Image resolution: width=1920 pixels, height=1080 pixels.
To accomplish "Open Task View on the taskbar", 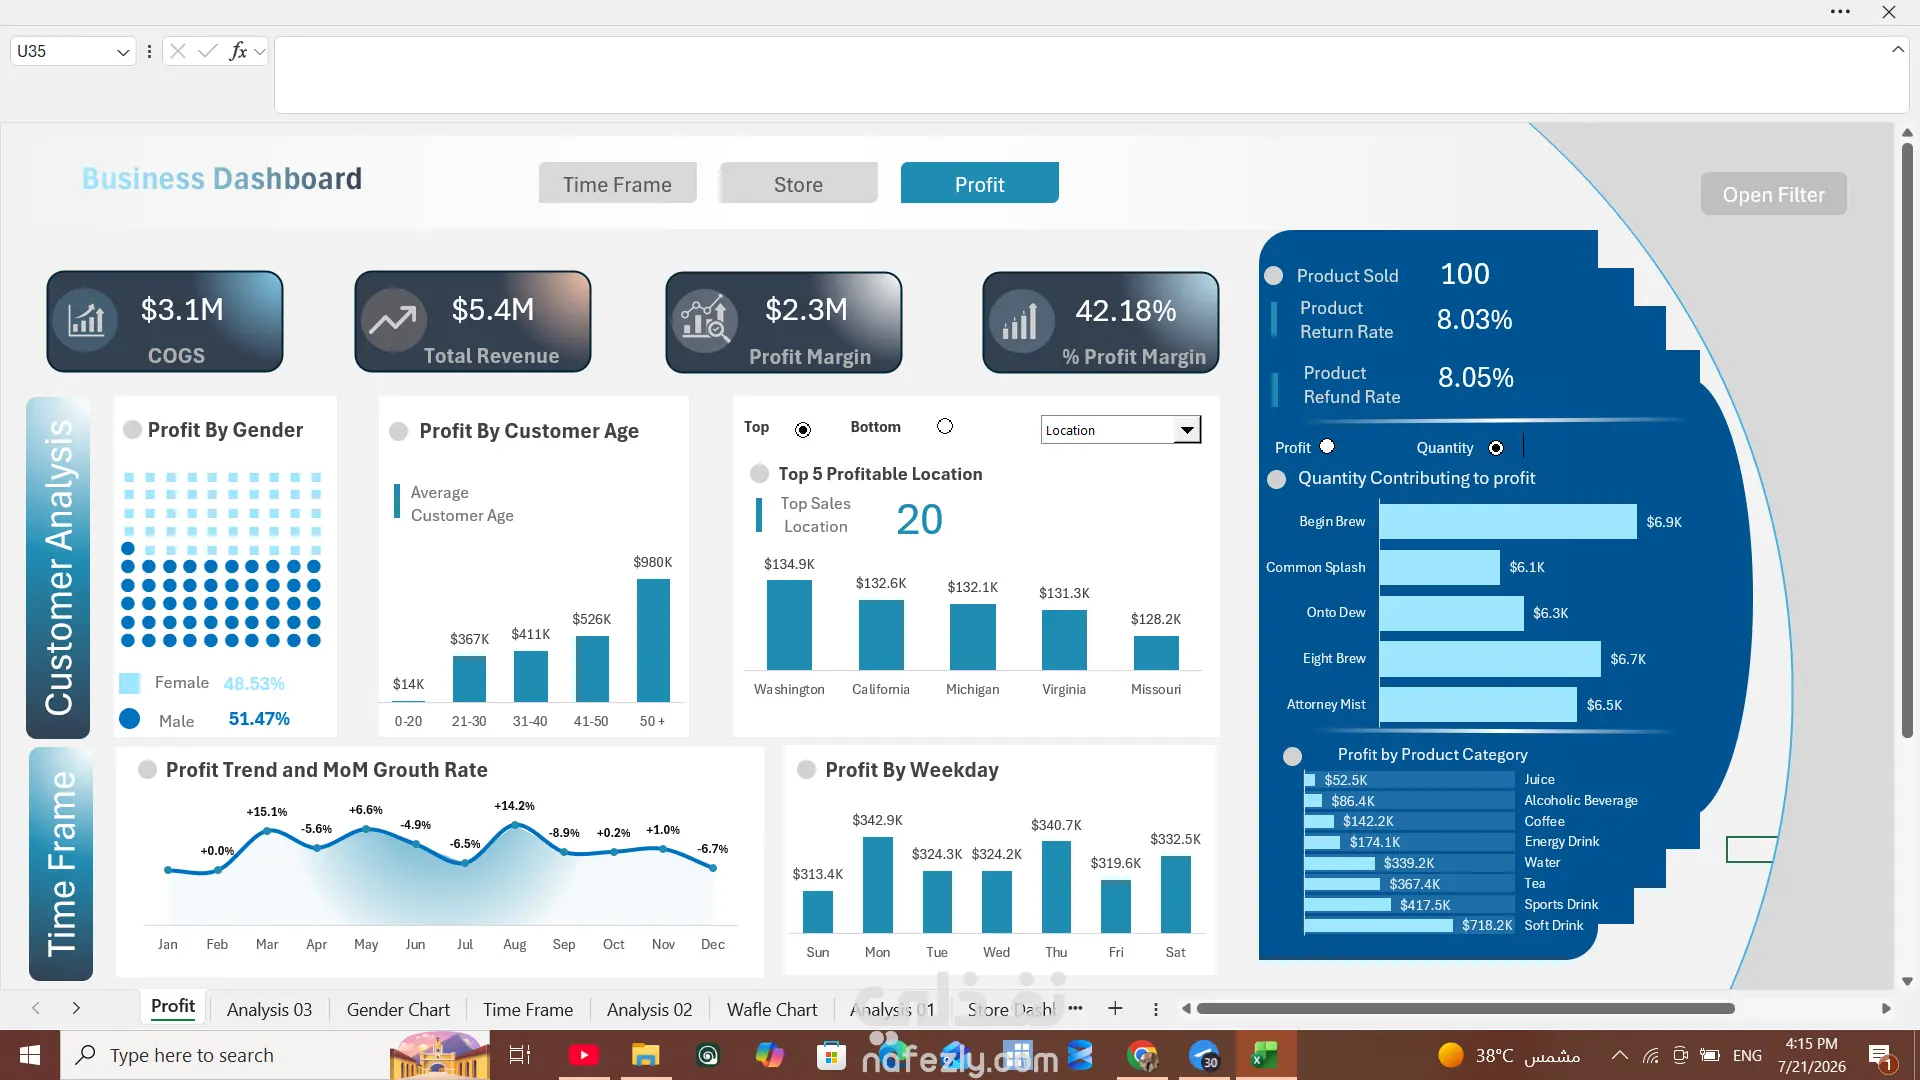I will click(x=520, y=1055).
